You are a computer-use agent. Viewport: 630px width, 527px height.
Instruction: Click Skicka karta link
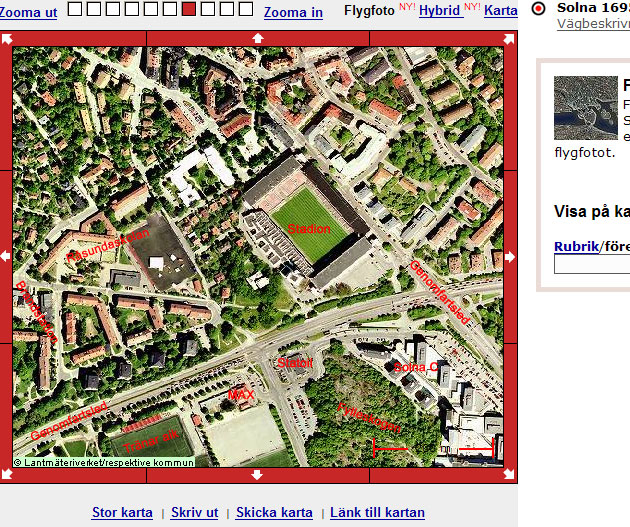(x=274, y=513)
